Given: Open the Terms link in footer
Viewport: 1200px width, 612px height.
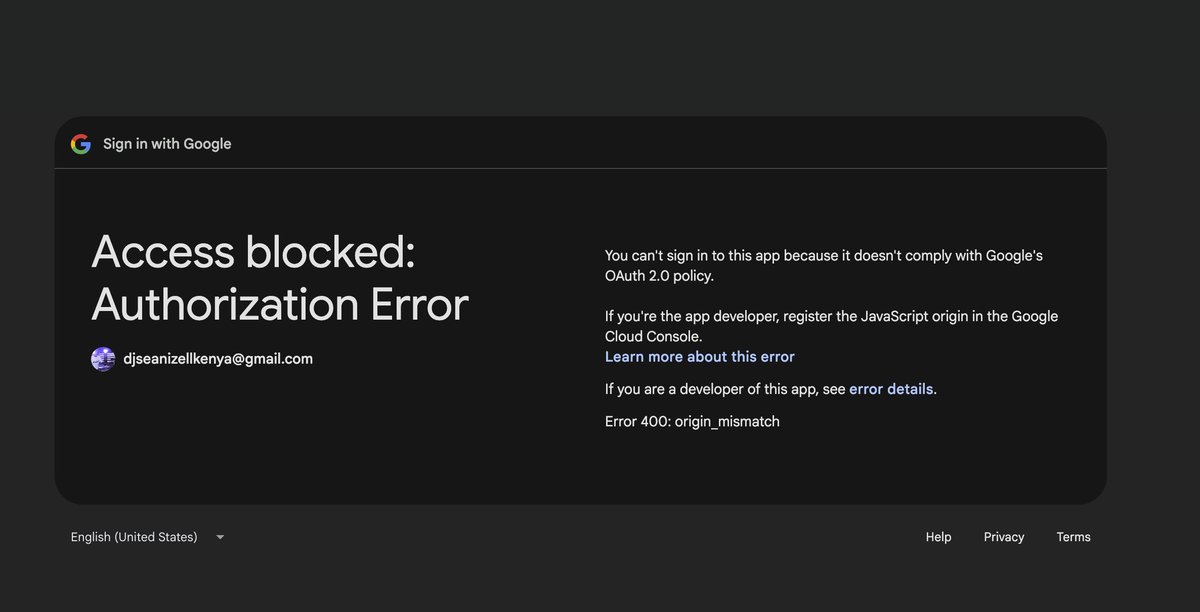Looking at the screenshot, I should 1073,537.
